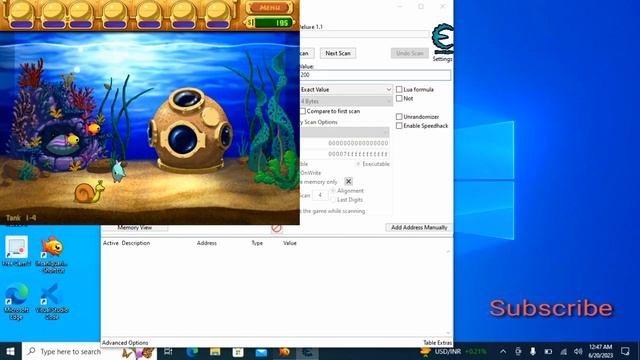This screenshot has width=640, height=360.
Task: Open the notification center icon
Action: pos(625,351)
